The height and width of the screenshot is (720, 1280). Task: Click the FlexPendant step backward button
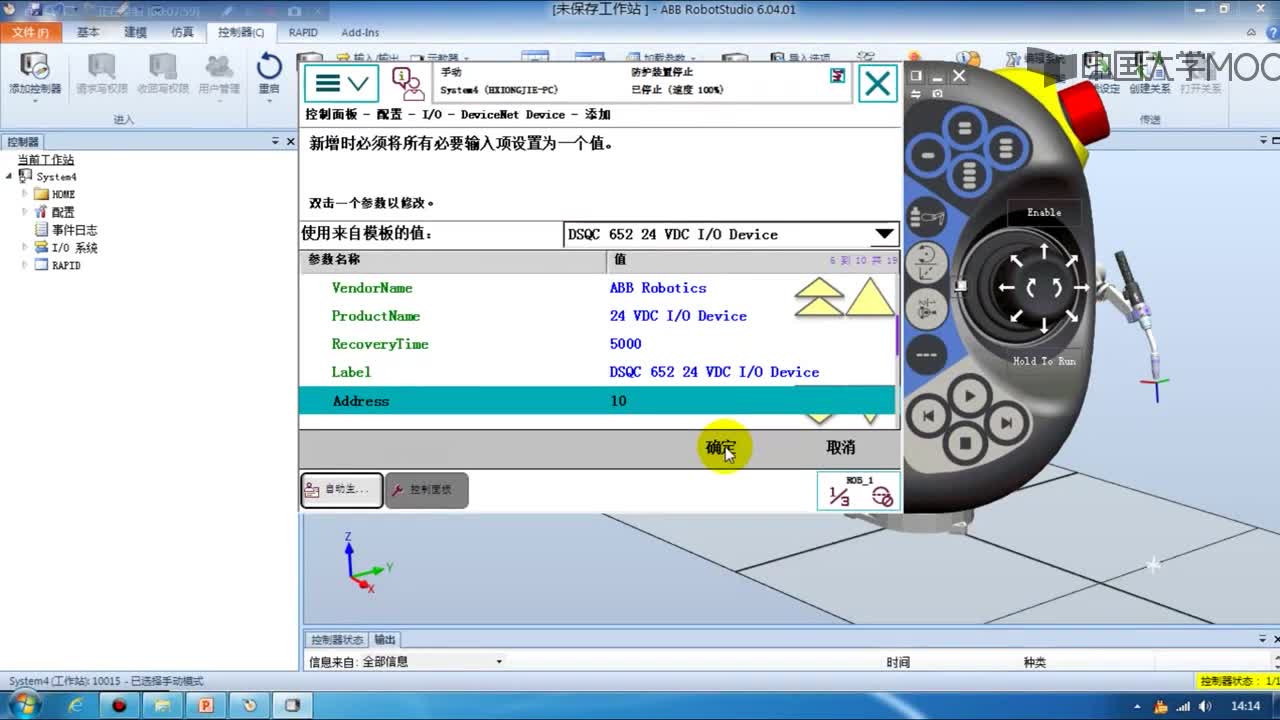[x=929, y=418]
